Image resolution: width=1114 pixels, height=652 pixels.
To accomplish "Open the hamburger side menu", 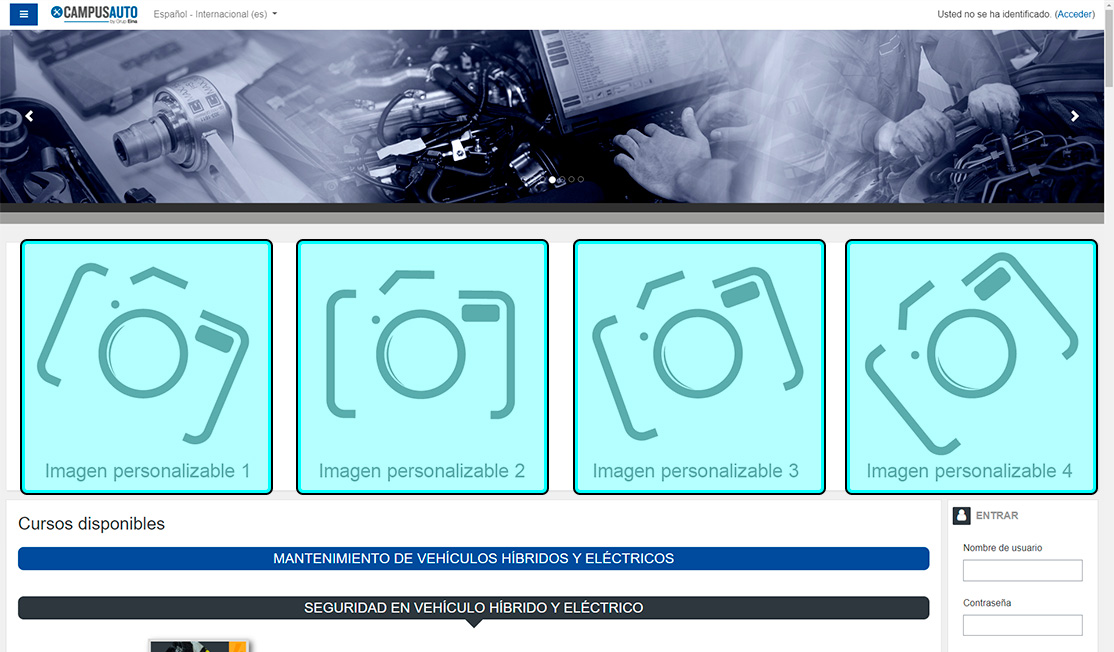I will (x=24, y=14).
